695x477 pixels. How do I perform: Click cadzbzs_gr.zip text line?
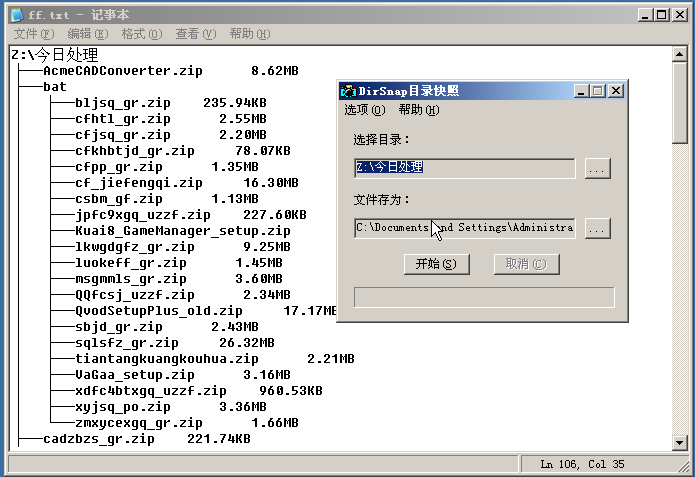pos(147,439)
